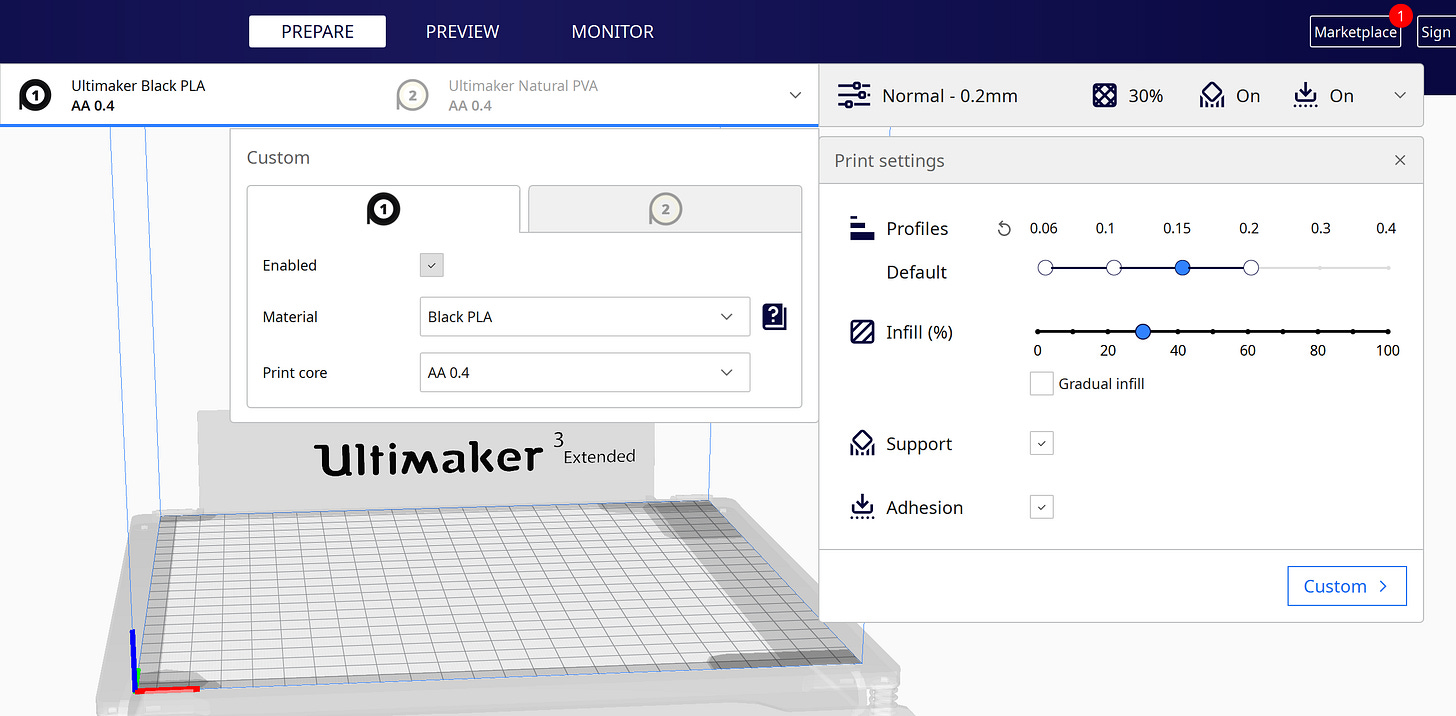Click the print settings sliders icon
The width and height of the screenshot is (1456, 716).
[x=854, y=96]
